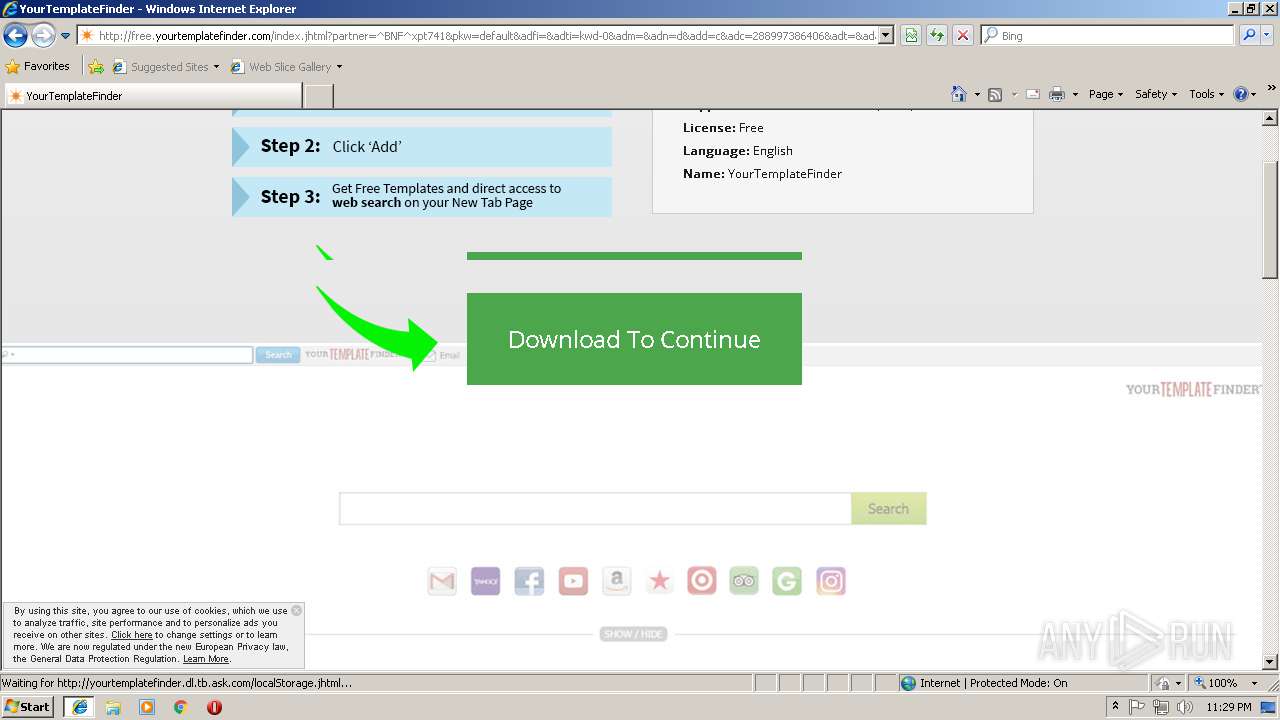Expand the address bar URL history dropdown
The image size is (1280, 720).
tap(886, 36)
